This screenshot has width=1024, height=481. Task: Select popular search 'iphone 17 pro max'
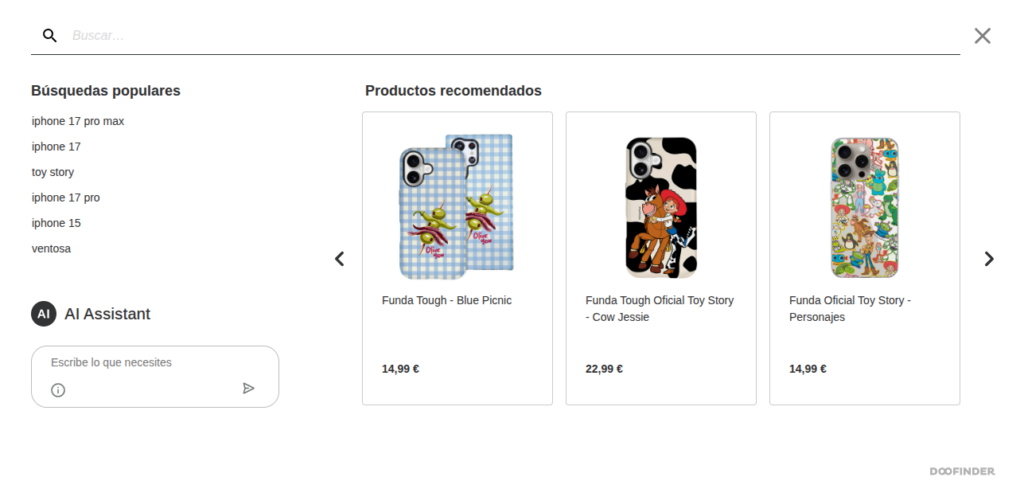point(78,121)
